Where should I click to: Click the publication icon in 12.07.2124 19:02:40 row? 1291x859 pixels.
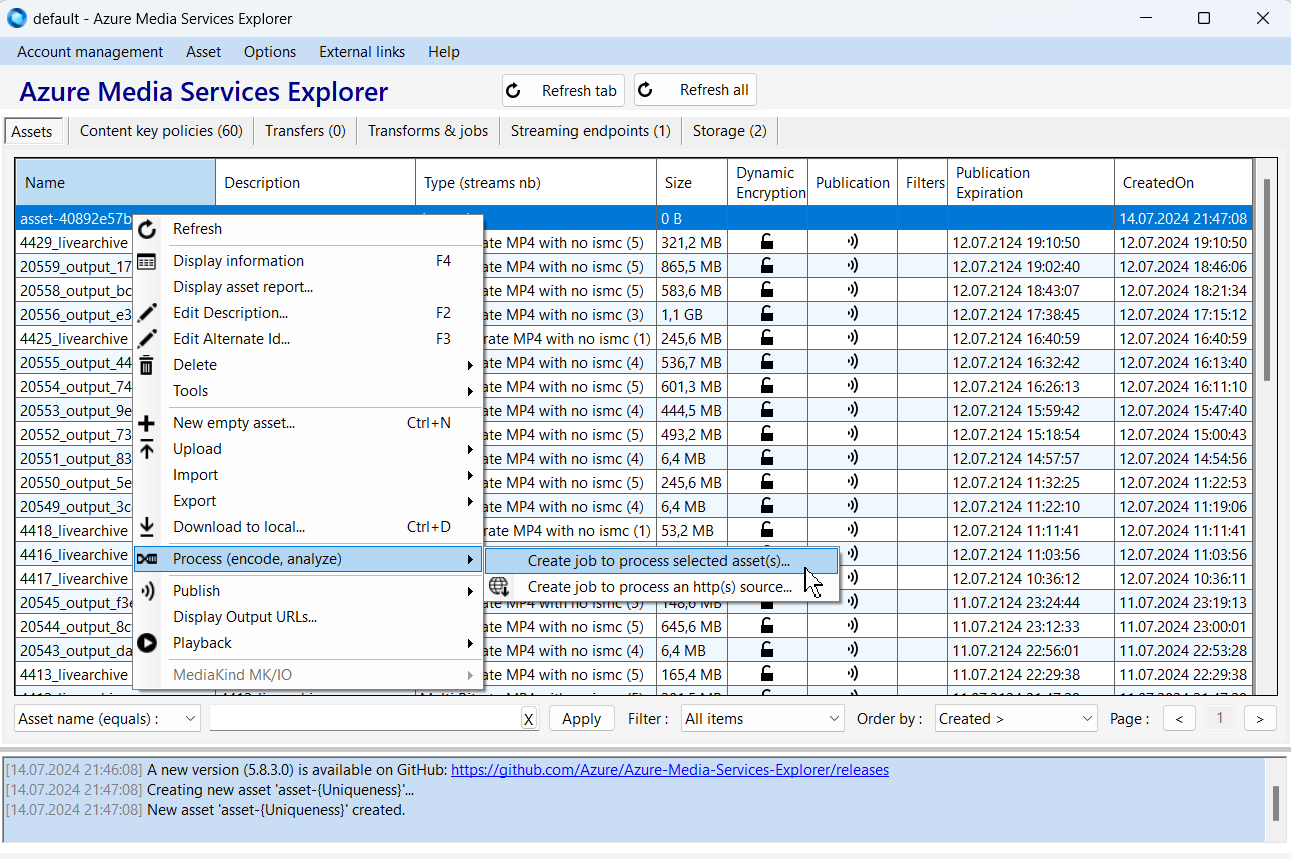click(852, 266)
